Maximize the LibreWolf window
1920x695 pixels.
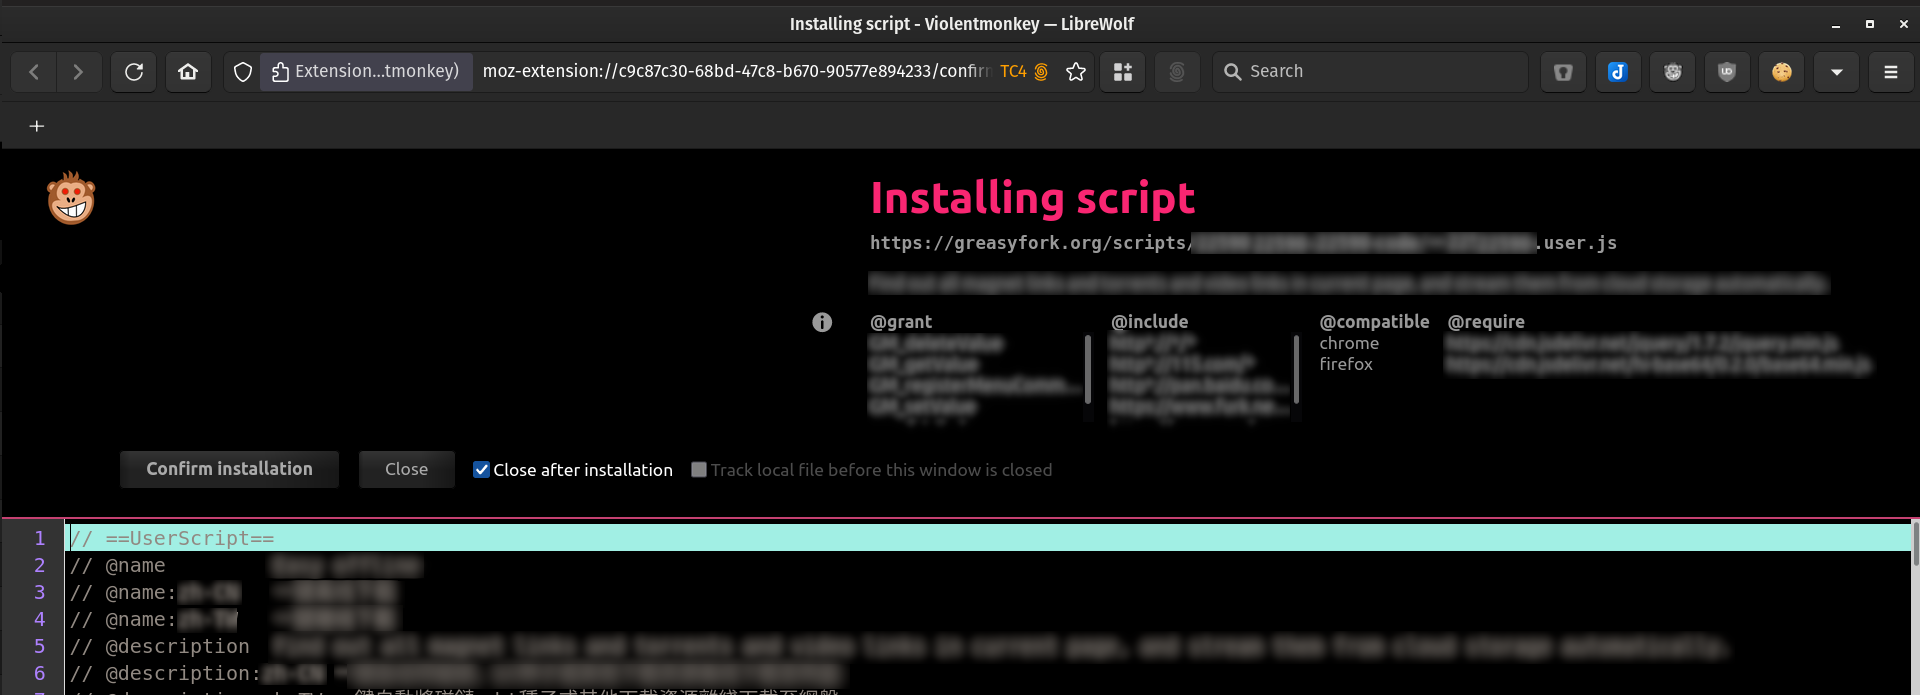pos(1869,24)
